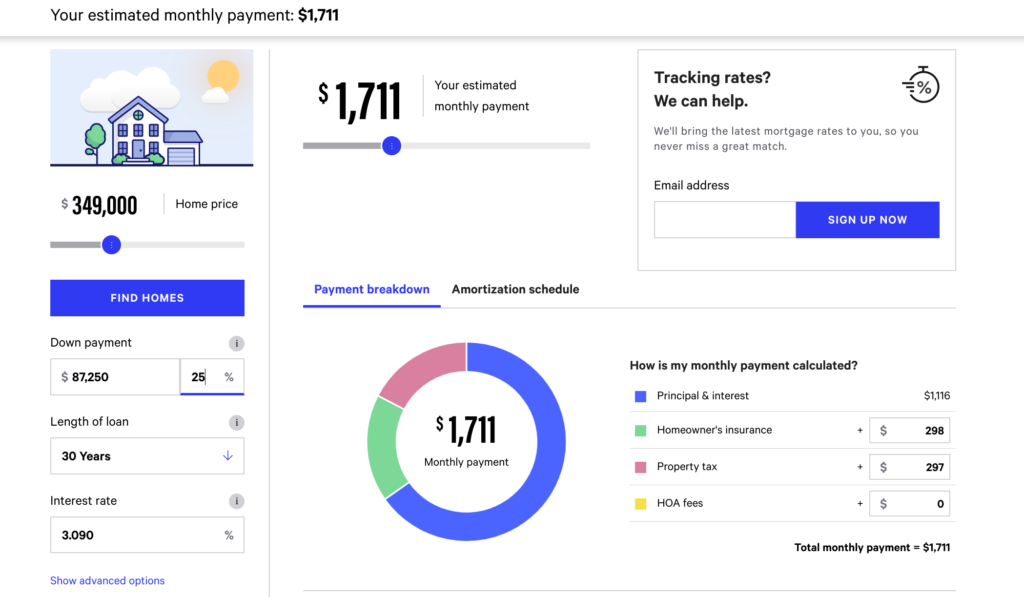Click the Sign Up Now button
This screenshot has height=597, width=1024.
tap(867, 220)
